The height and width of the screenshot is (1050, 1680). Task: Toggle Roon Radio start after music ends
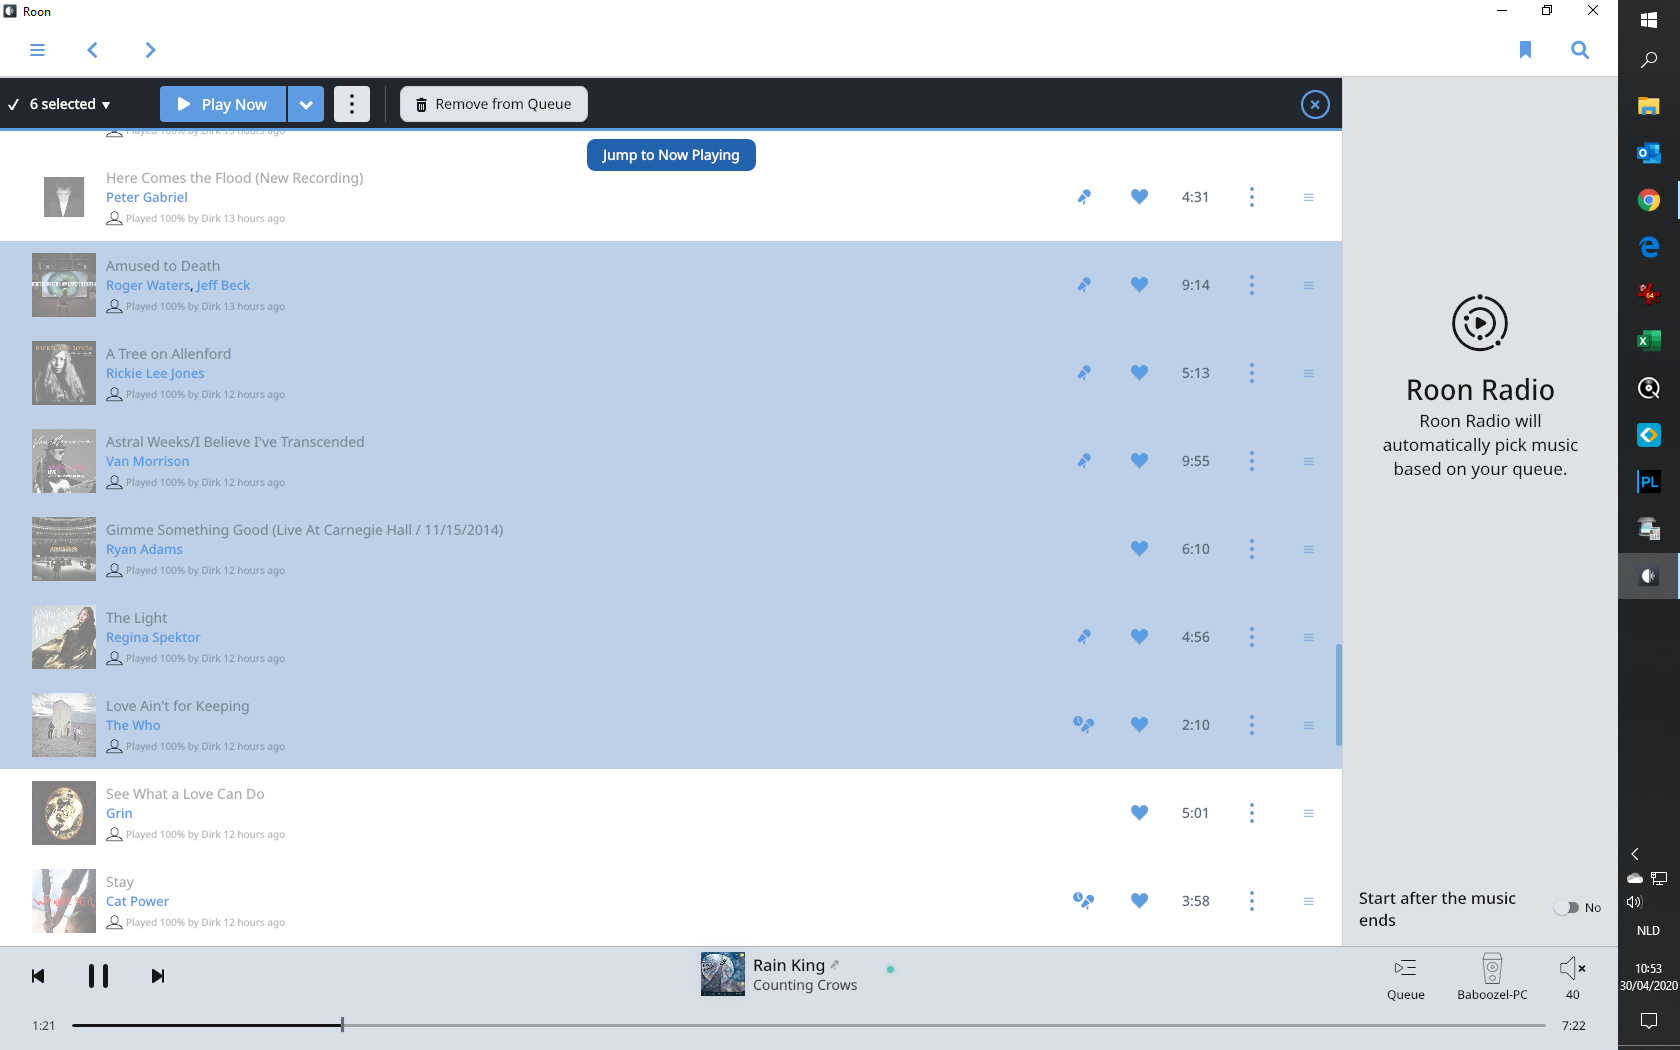pyautogui.click(x=1567, y=908)
